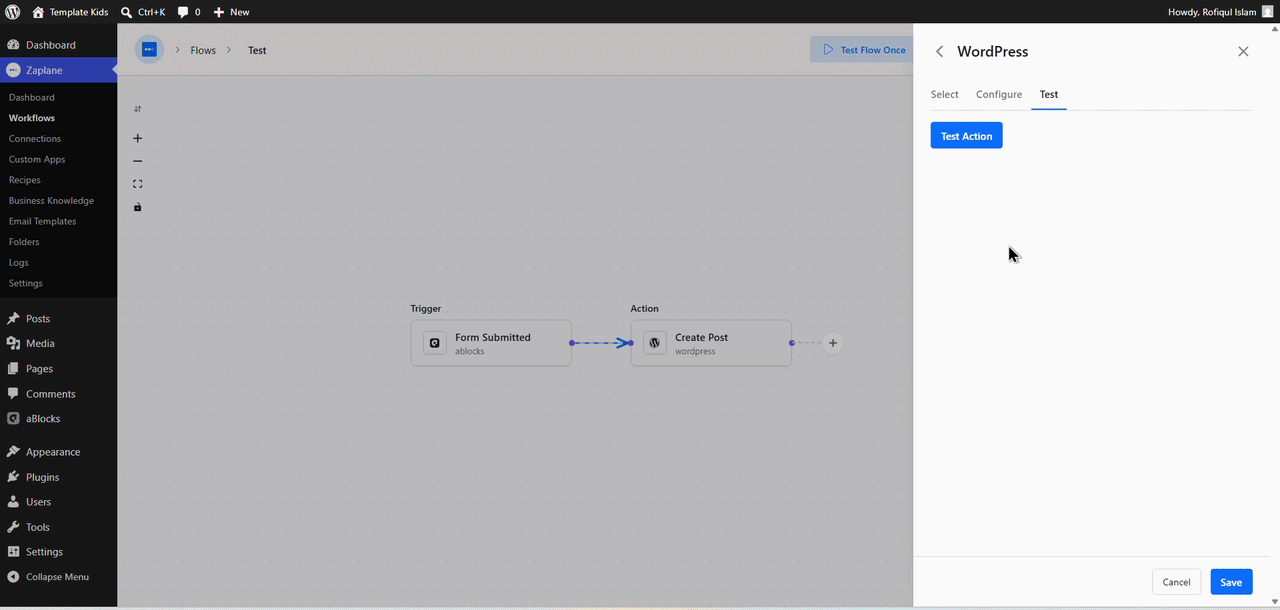
Task: Open Howdy, Rofiqul Islam profile menu
Action: point(1220,12)
